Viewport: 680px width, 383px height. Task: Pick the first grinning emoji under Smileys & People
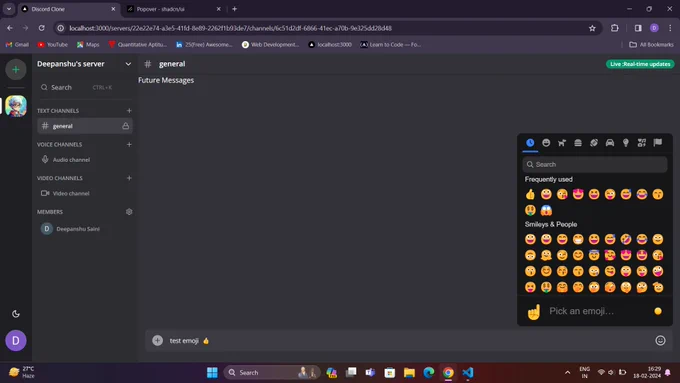(x=530, y=239)
